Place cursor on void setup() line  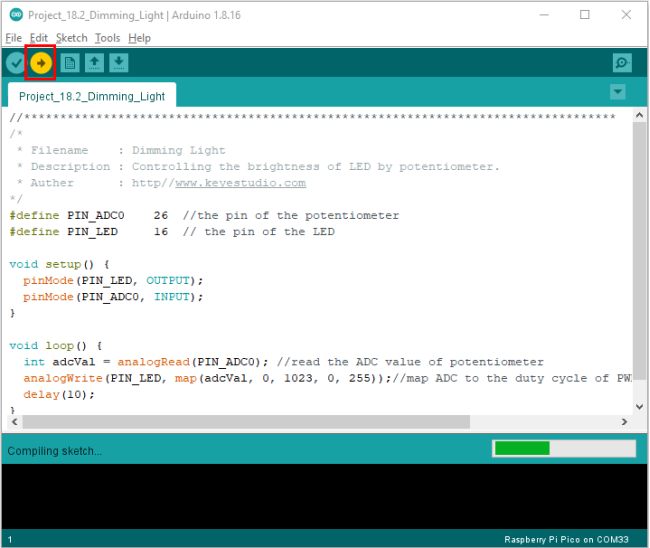pos(59,264)
